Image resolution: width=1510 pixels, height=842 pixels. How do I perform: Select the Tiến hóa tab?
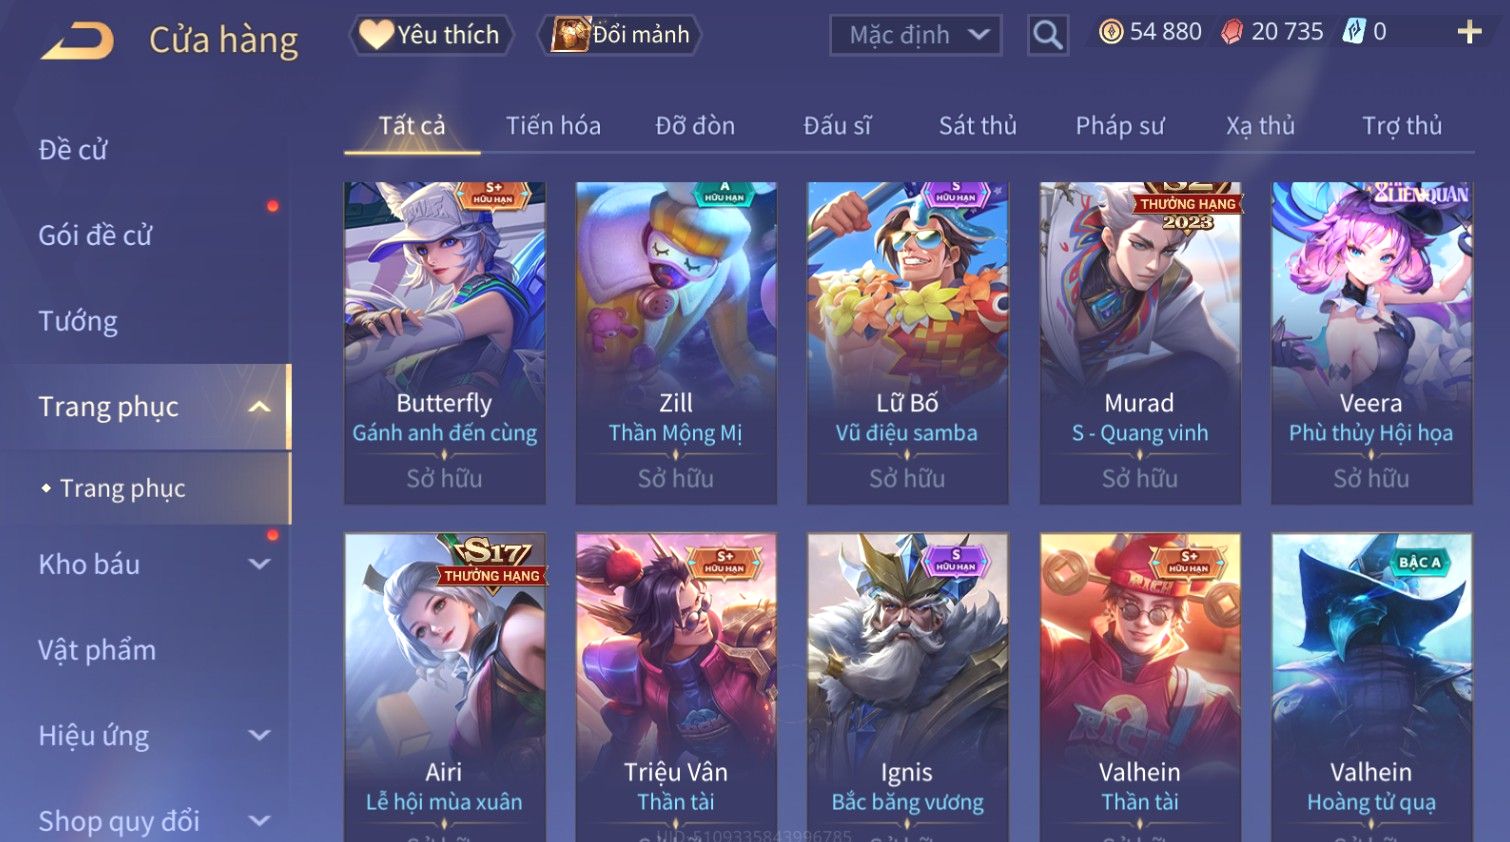(553, 126)
